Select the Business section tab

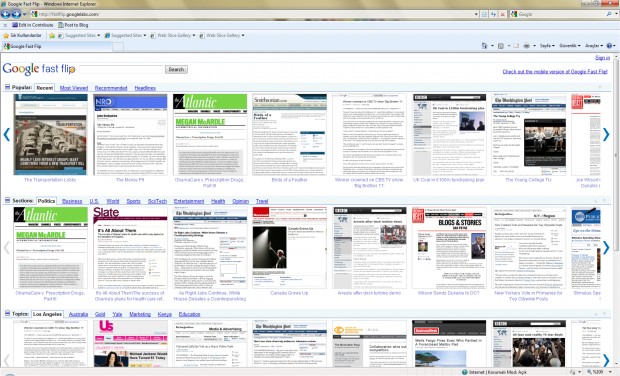pyautogui.click(x=72, y=201)
